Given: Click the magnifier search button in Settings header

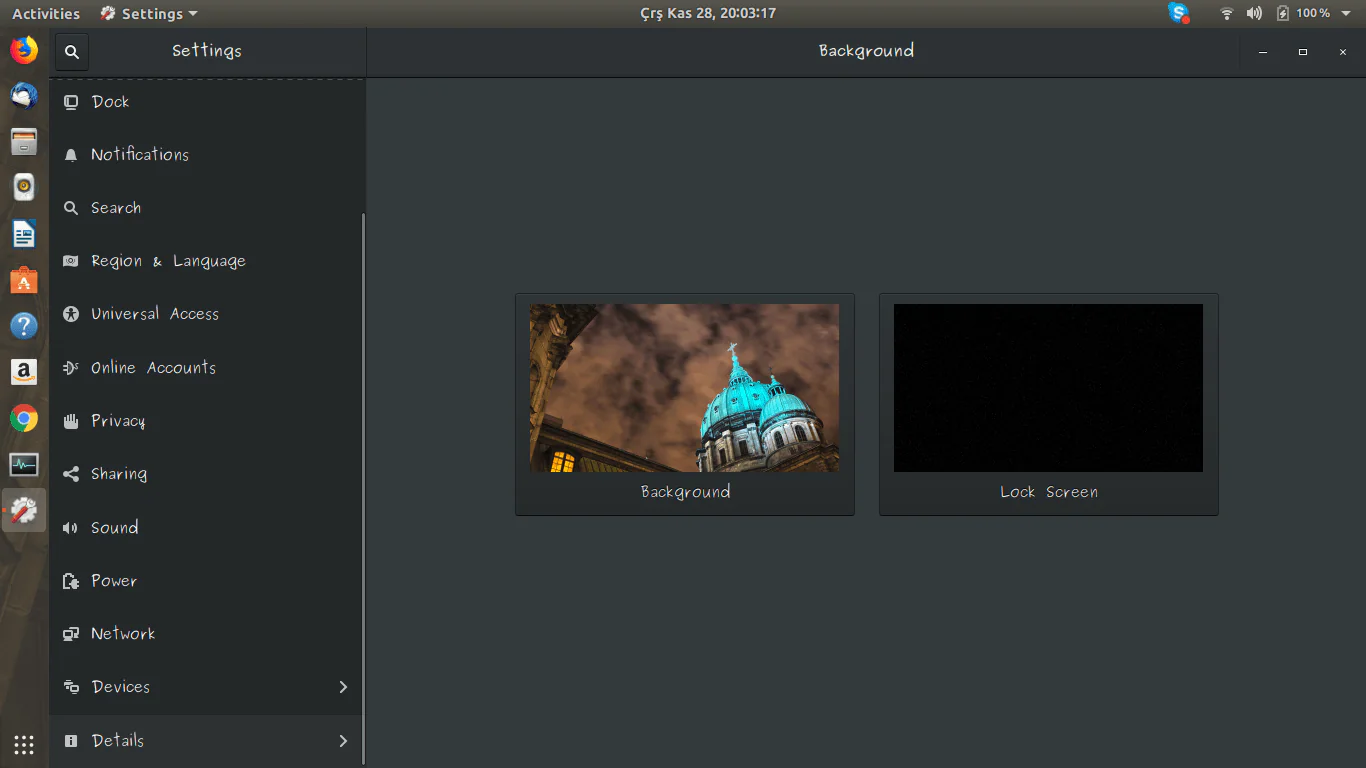Looking at the screenshot, I should pyautogui.click(x=72, y=52).
